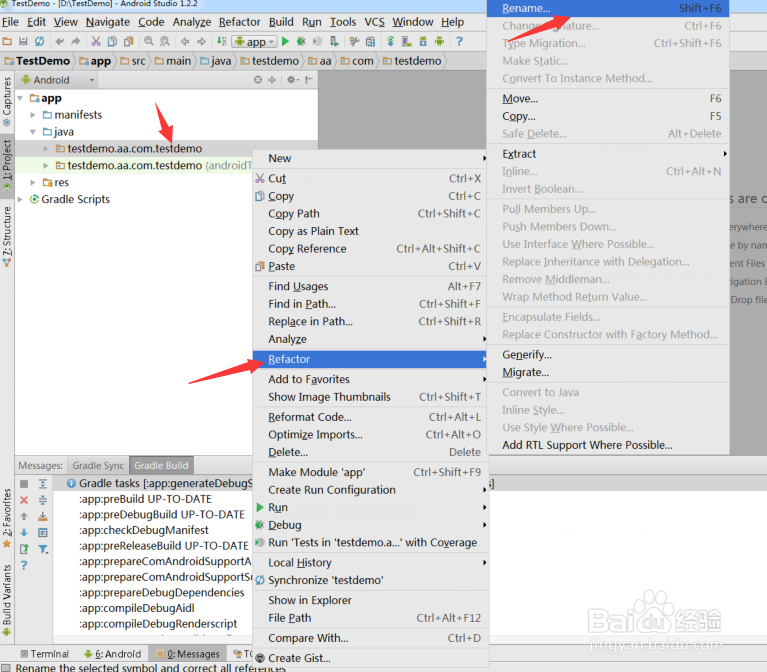767x672 pixels.
Task: Select Refactor in the context menu
Action: pos(370,359)
